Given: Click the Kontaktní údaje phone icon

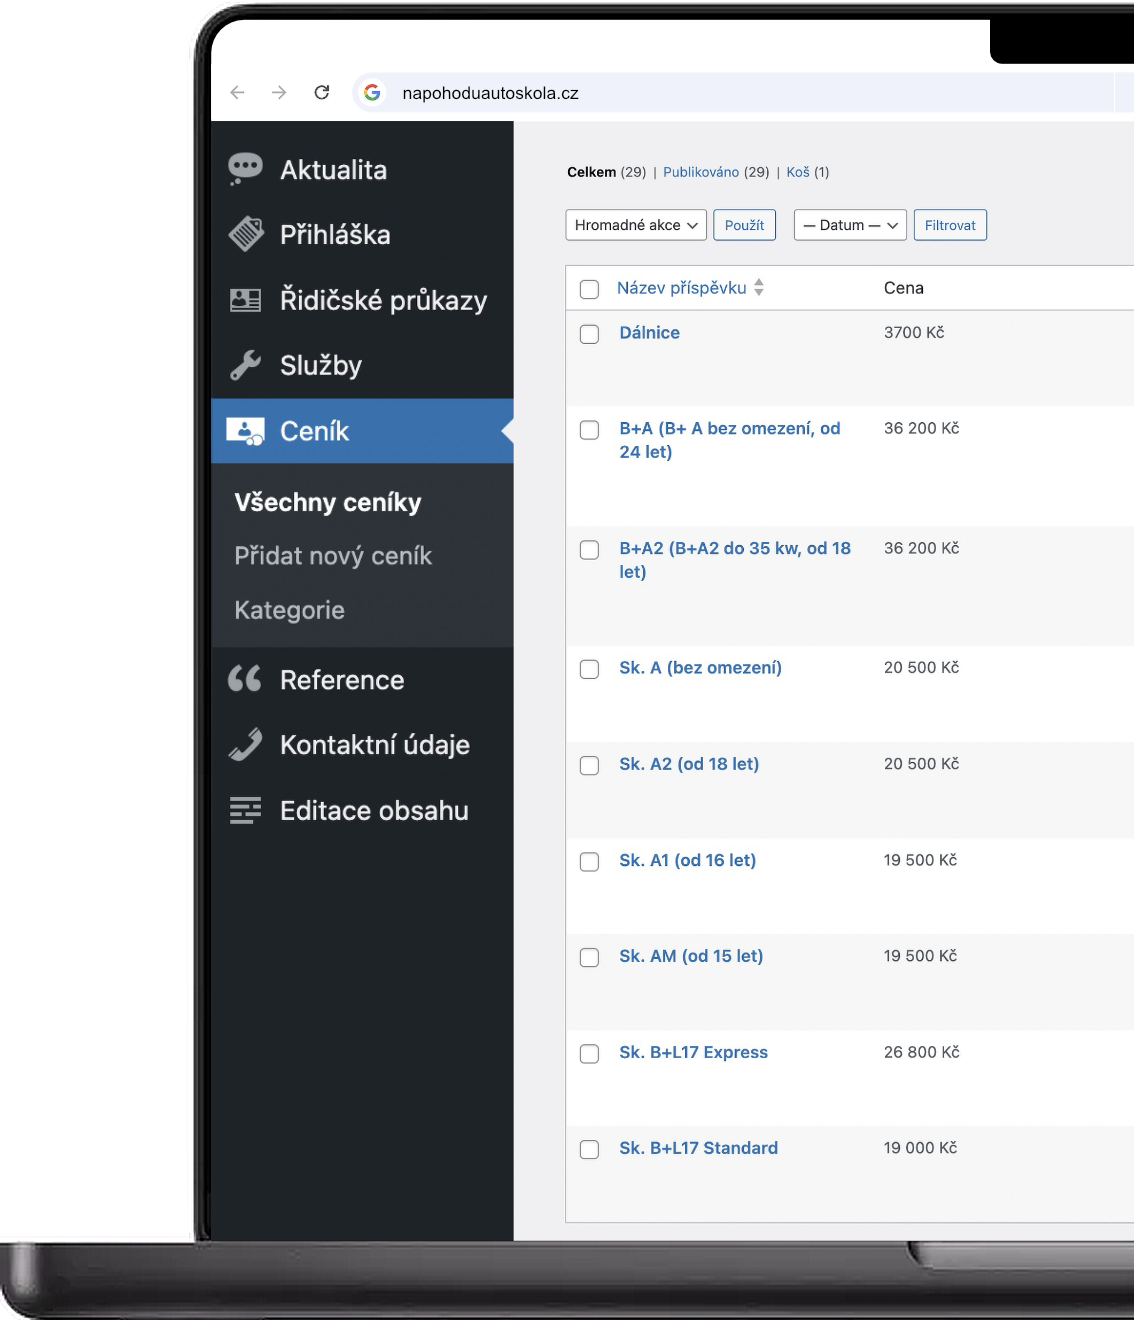Looking at the screenshot, I should 246,745.
